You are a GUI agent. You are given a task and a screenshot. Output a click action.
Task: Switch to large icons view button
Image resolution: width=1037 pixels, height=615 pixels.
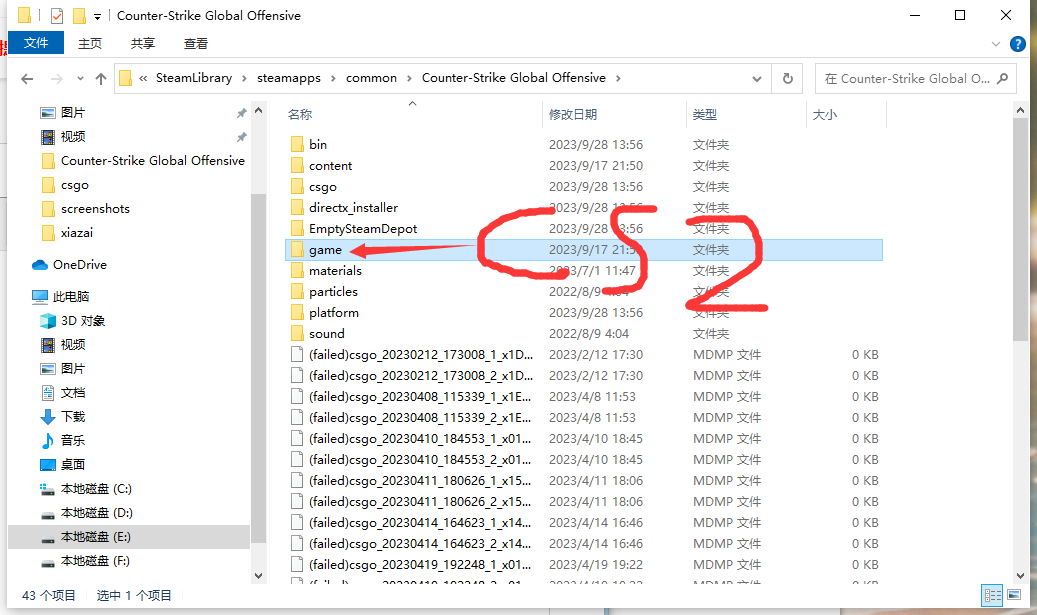[x=1014, y=595]
